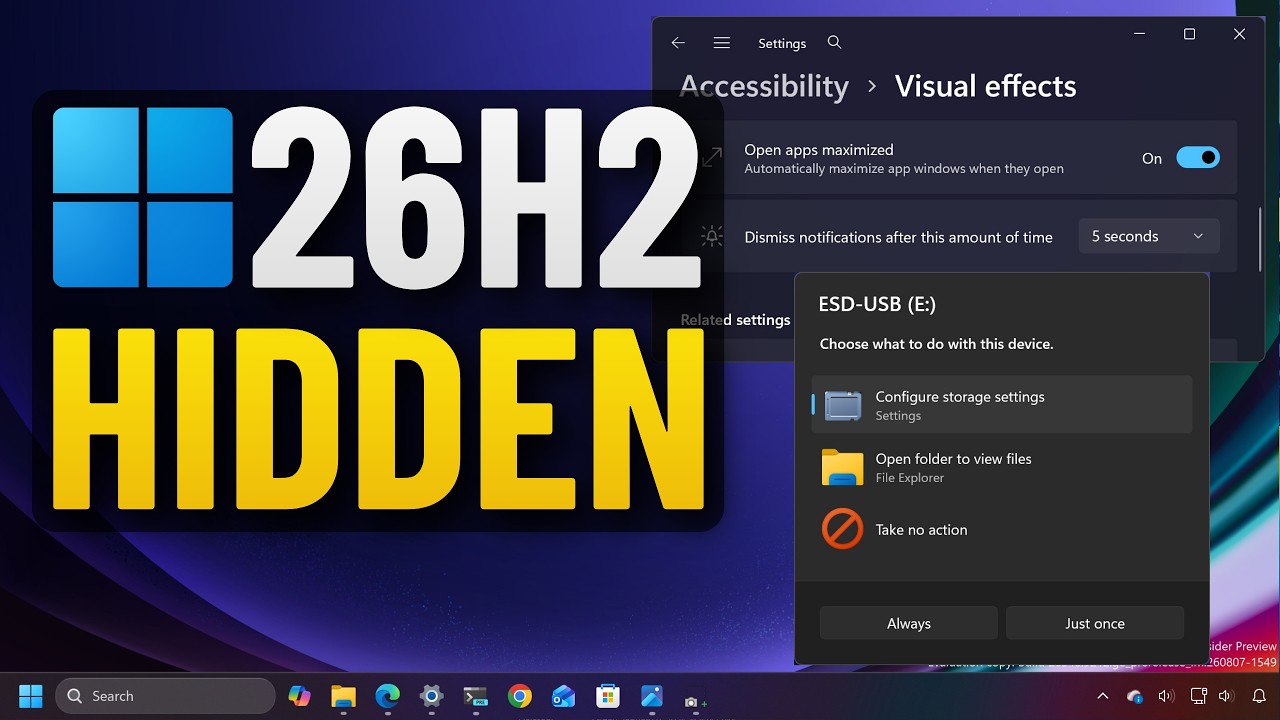Open Copilot from the taskbar

(x=299, y=696)
